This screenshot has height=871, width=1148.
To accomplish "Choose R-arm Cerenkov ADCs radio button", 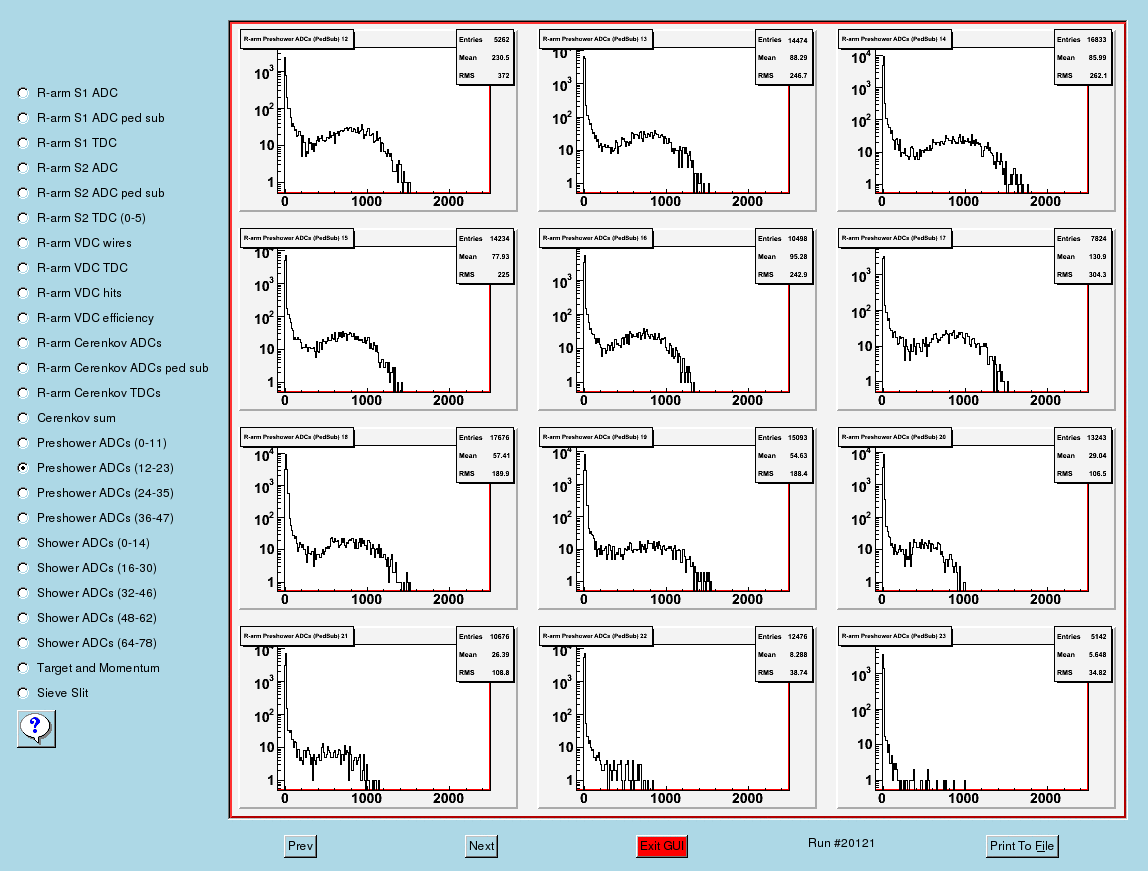I will [x=23, y=343].
